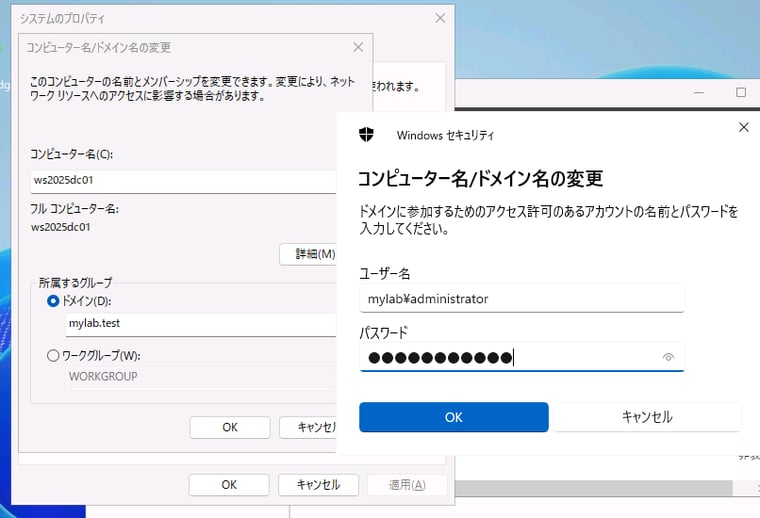This screenshot has height=518, width=760.
Task: Click the blue OK button in security dialog
Action: pos(454,417)
